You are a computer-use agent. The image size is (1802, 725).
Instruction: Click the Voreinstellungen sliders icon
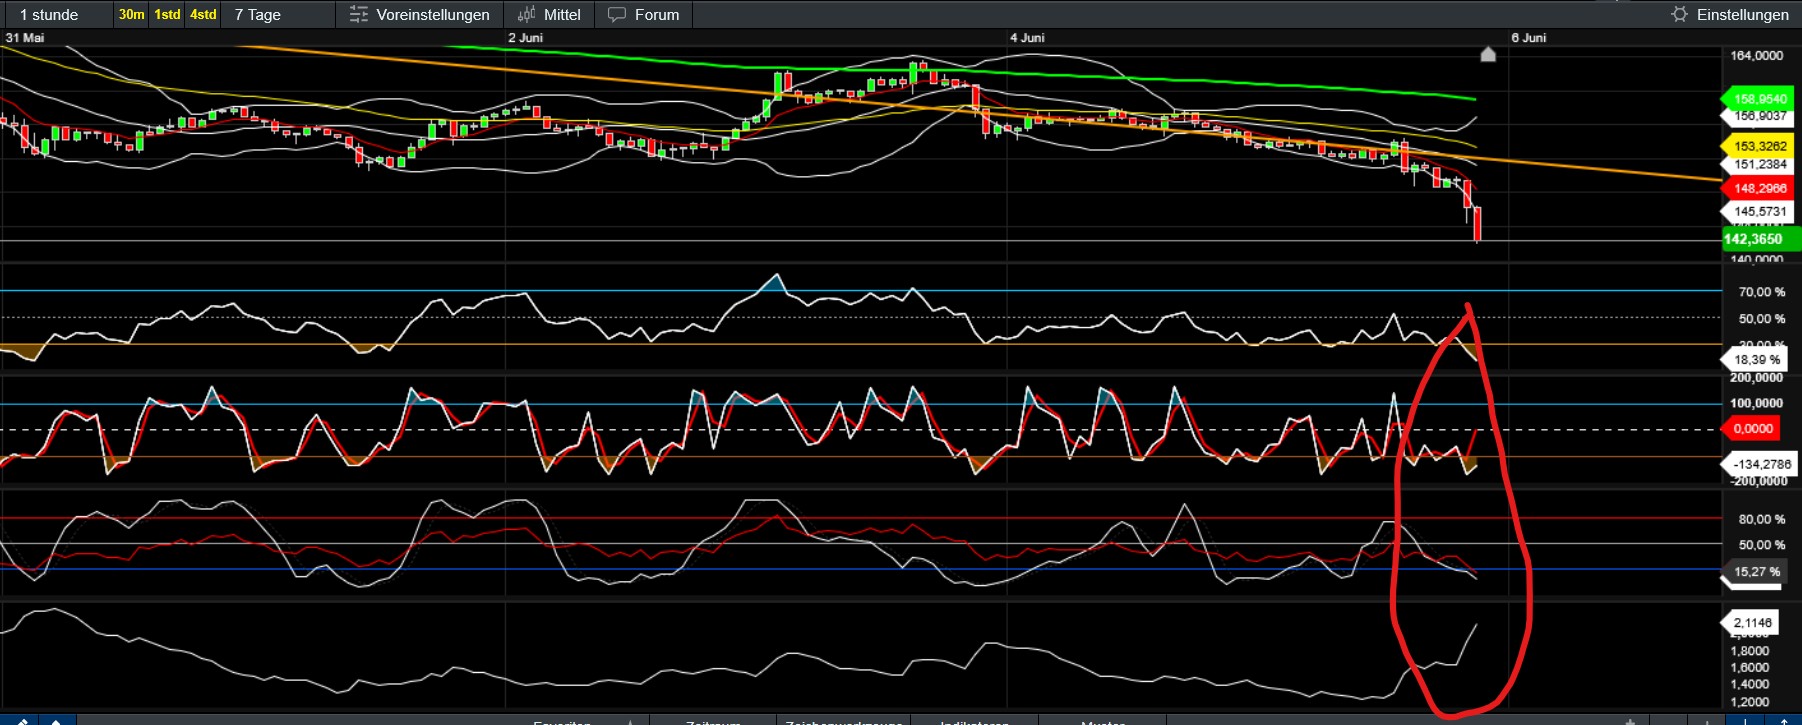(x=358, y=15)
